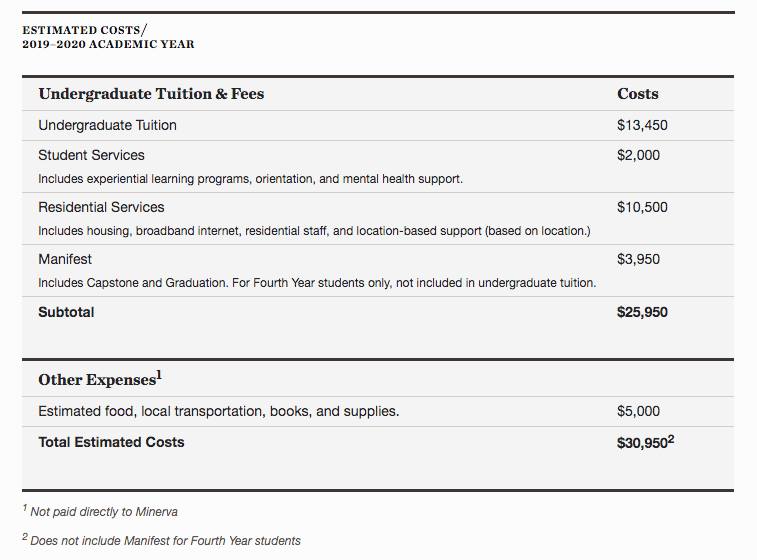Click the Estimated Costs 2019–2020 heading
757x560 pixels.
pyautogui.click(x=108, y=37)
